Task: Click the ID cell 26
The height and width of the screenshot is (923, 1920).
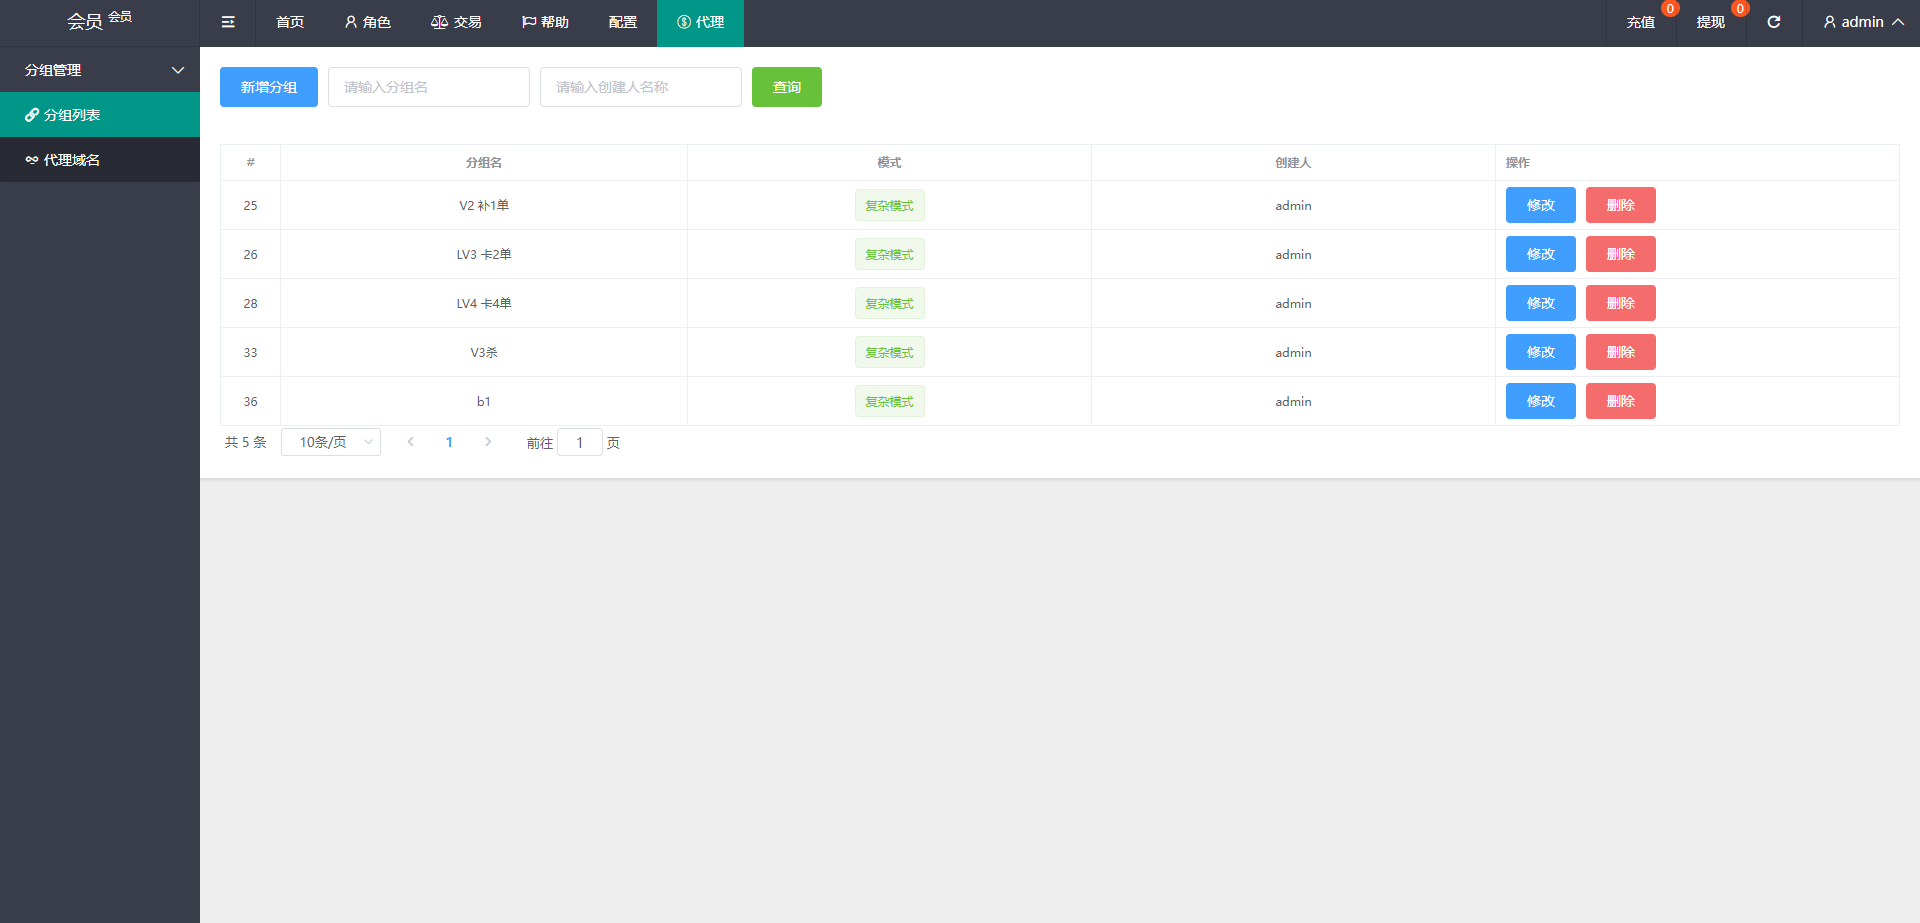Action: click(250, 254)
